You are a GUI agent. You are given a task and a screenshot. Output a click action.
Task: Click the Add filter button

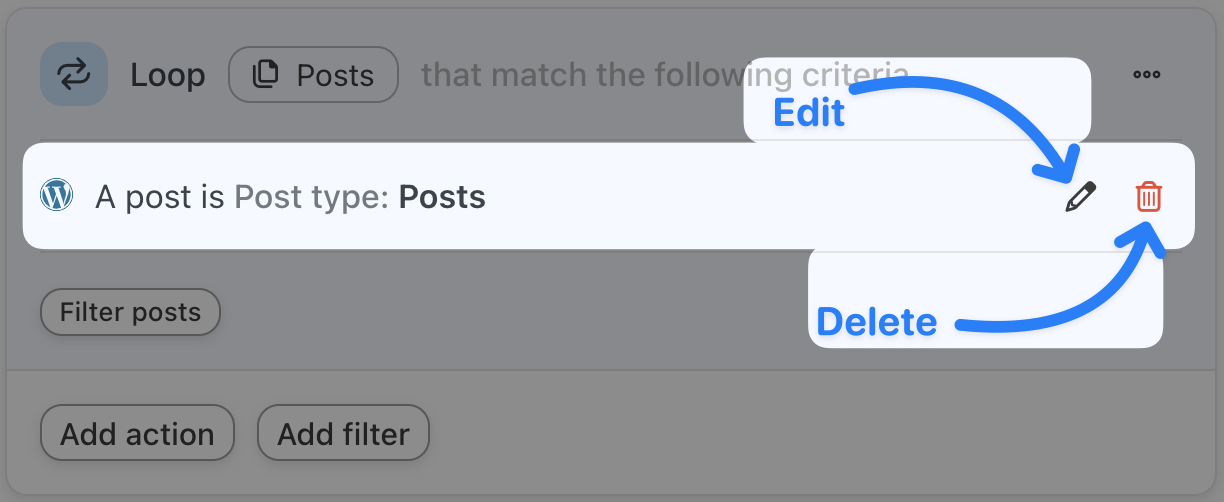pyautogui.click(x=343, y=434)
